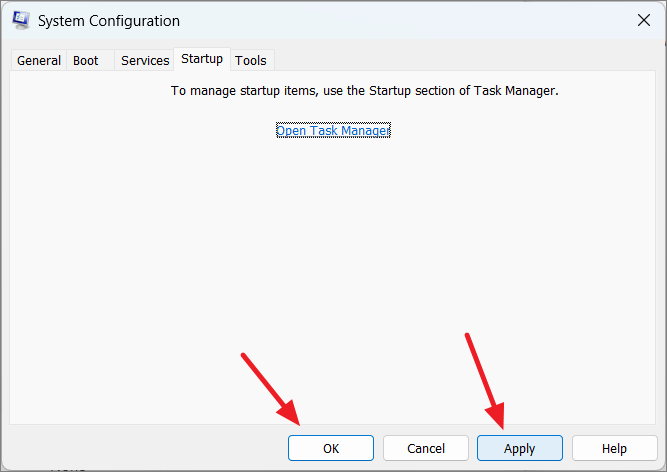
Task: Click the red arrow pointing at Apply
Action: point(485,381)
